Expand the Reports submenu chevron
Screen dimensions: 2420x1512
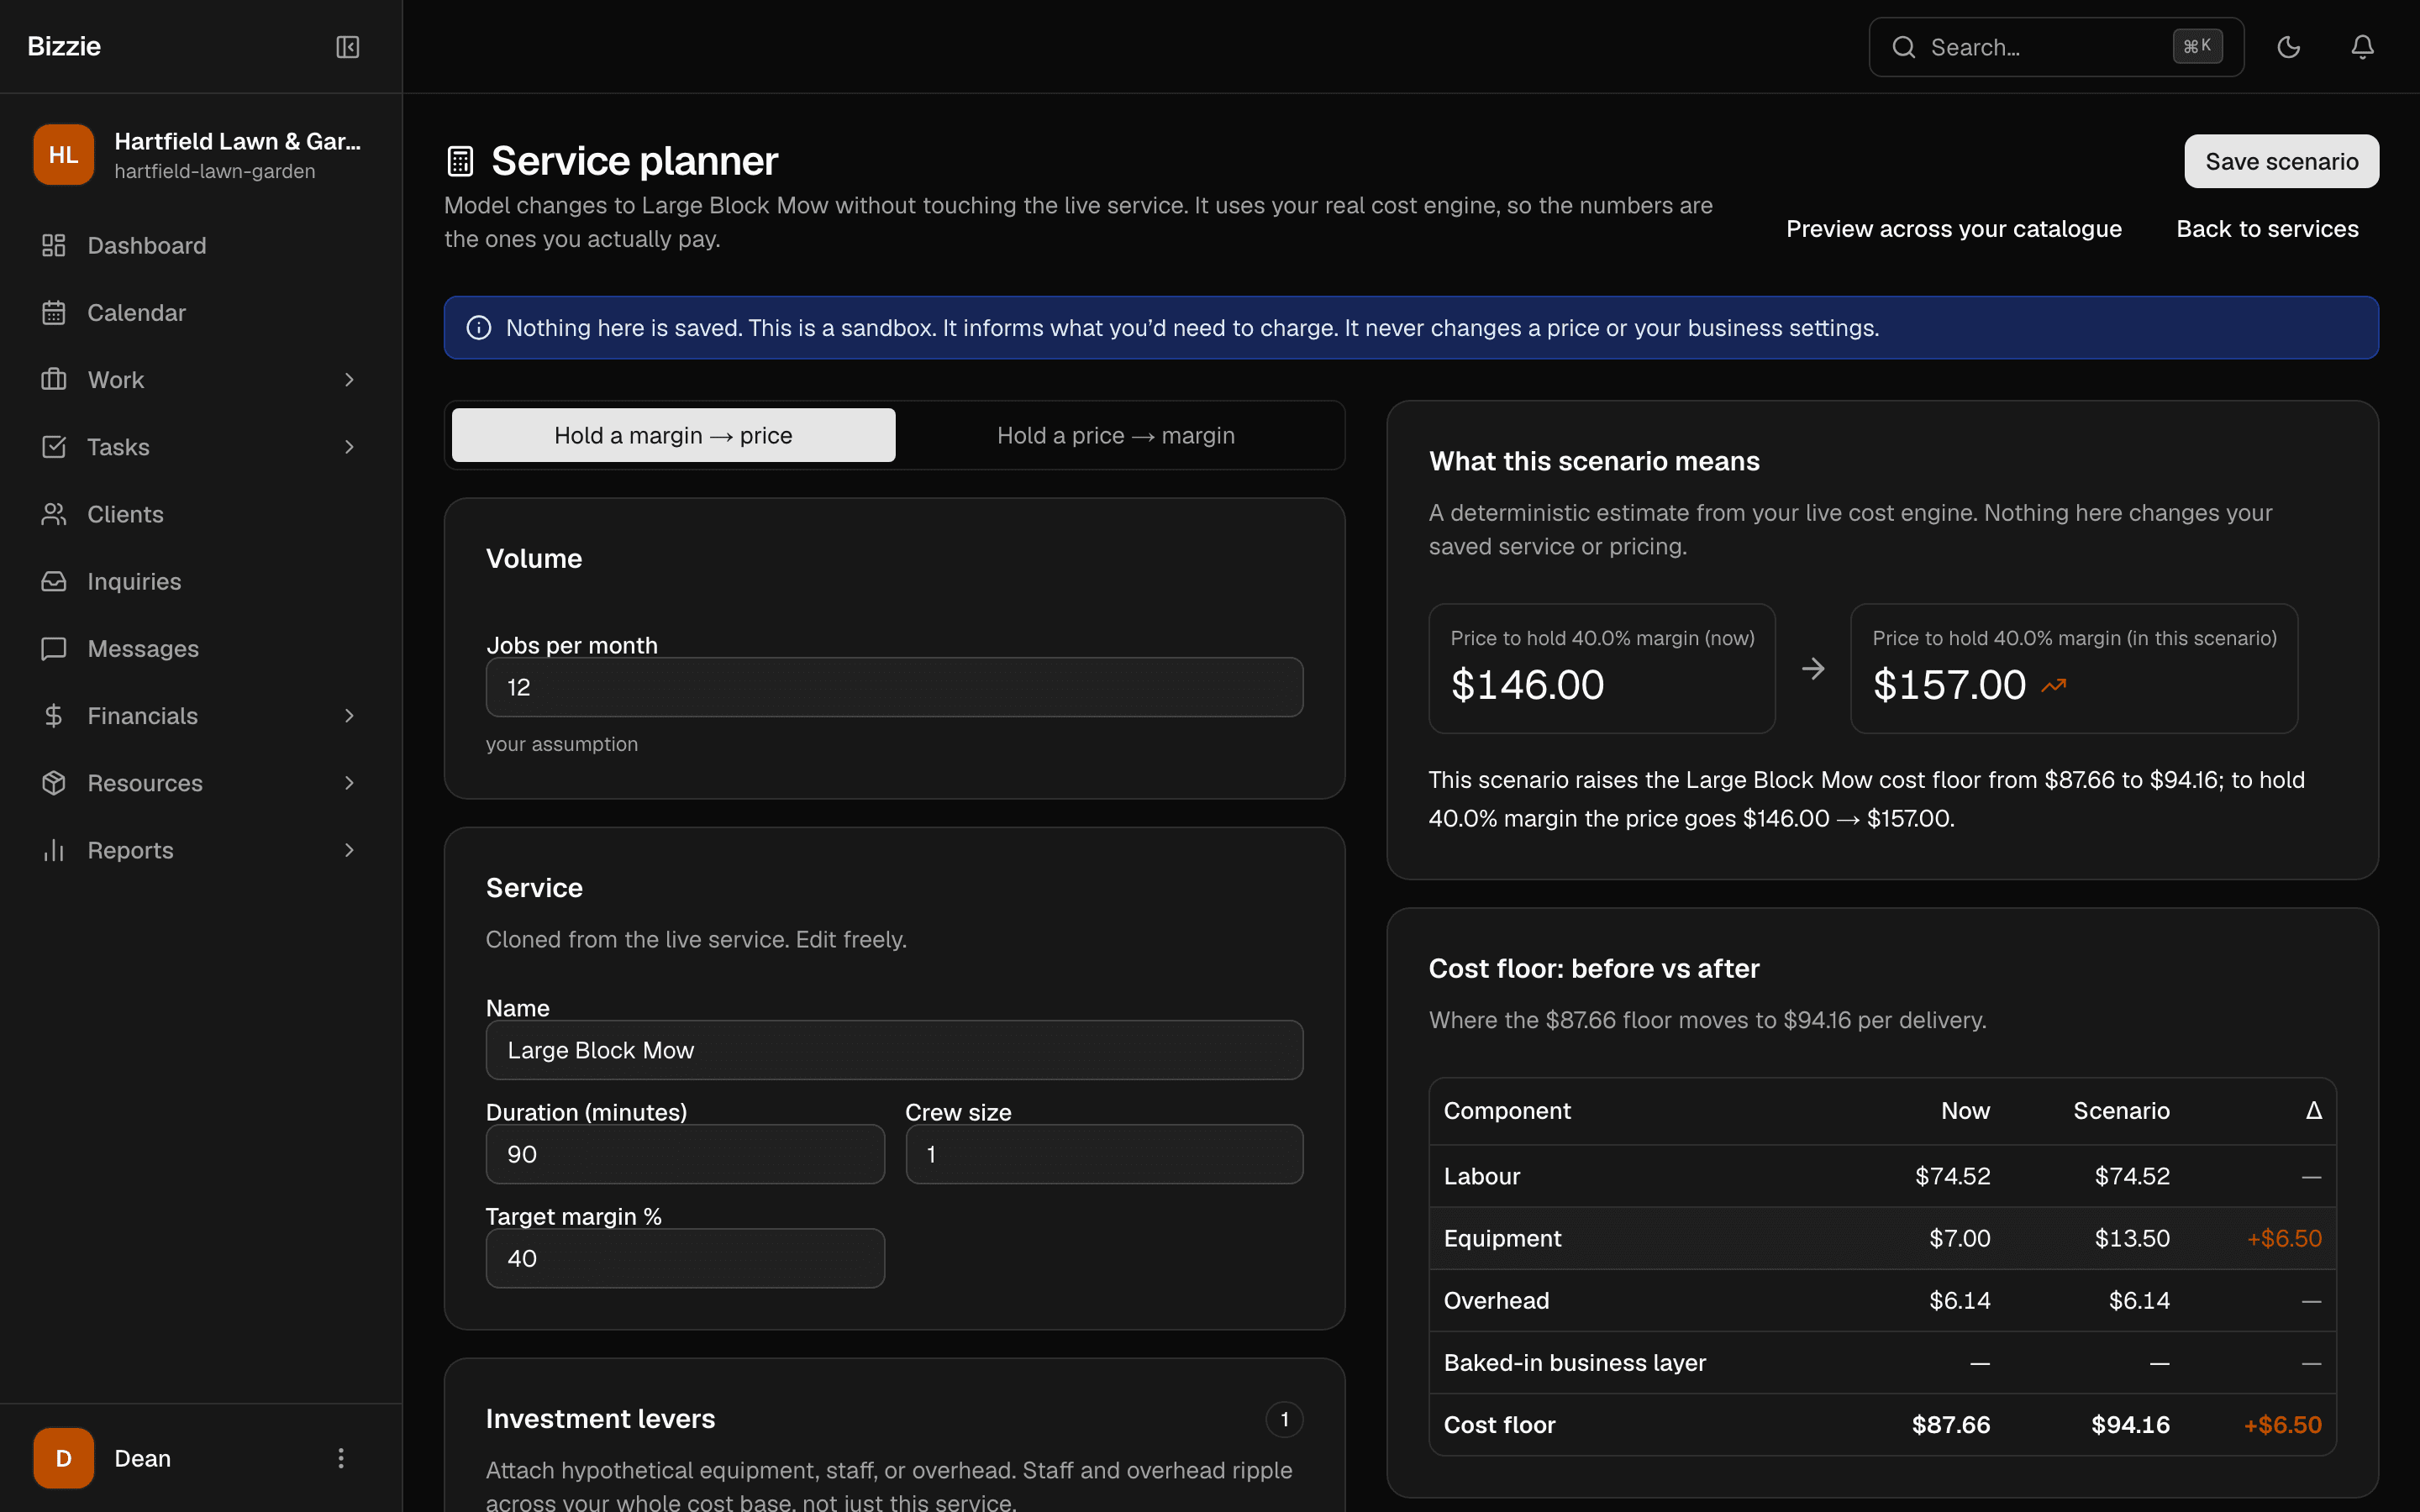pos(349,850)
